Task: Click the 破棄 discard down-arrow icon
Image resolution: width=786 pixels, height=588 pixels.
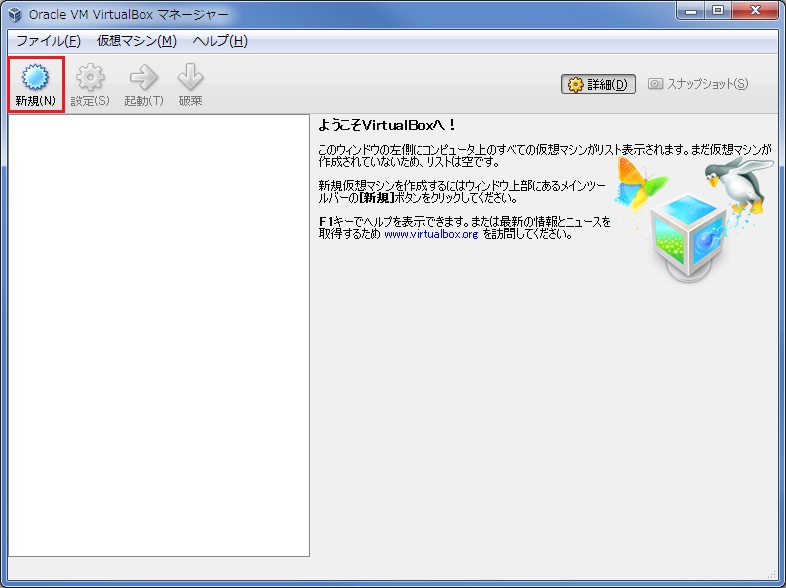Action: point(190,84)
